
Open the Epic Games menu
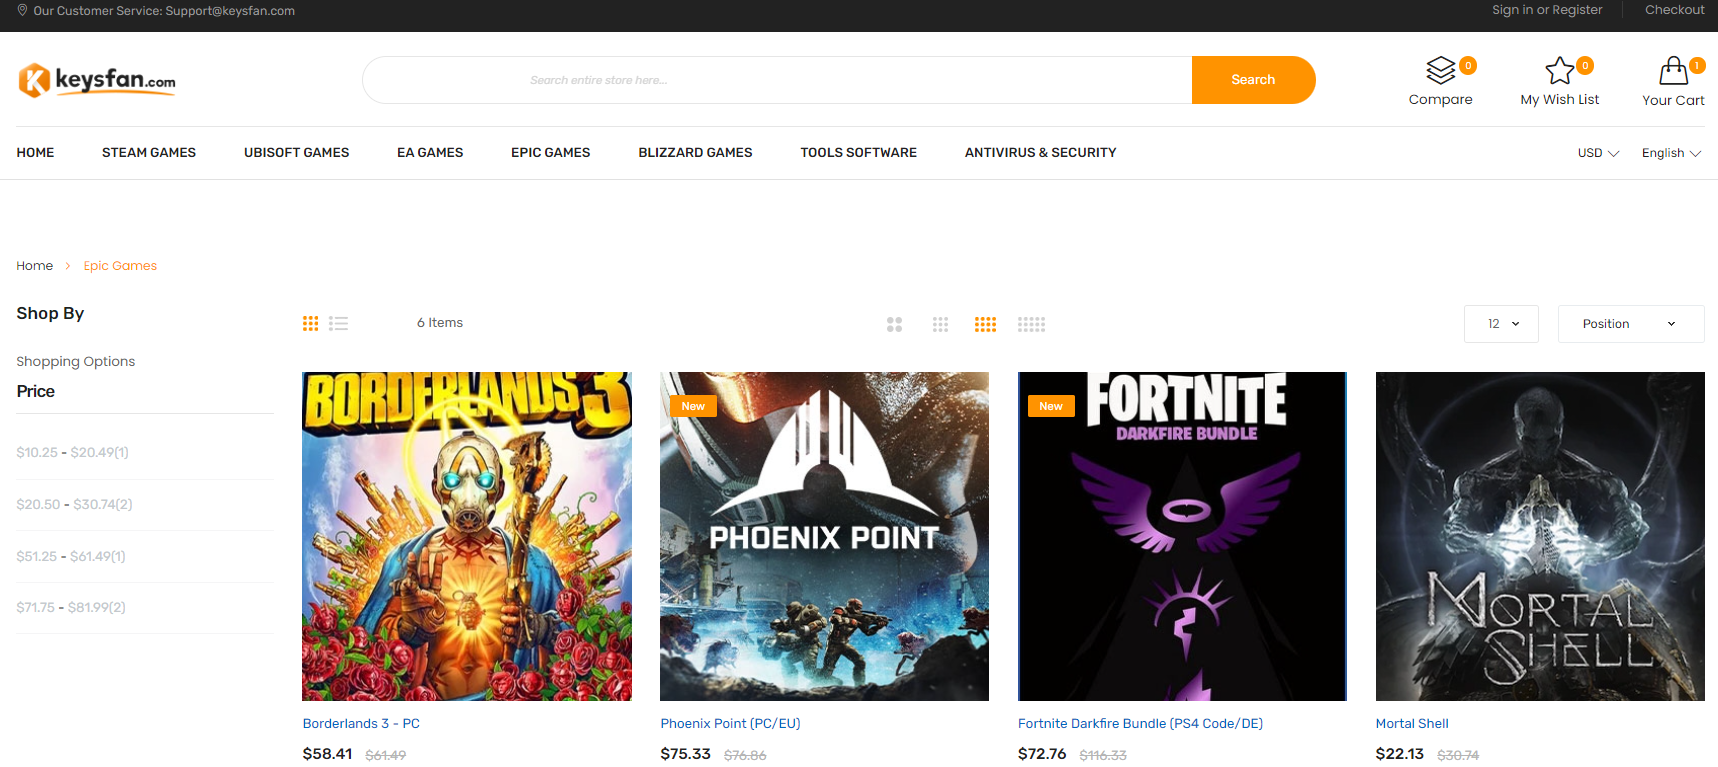(x=551, y=153)
